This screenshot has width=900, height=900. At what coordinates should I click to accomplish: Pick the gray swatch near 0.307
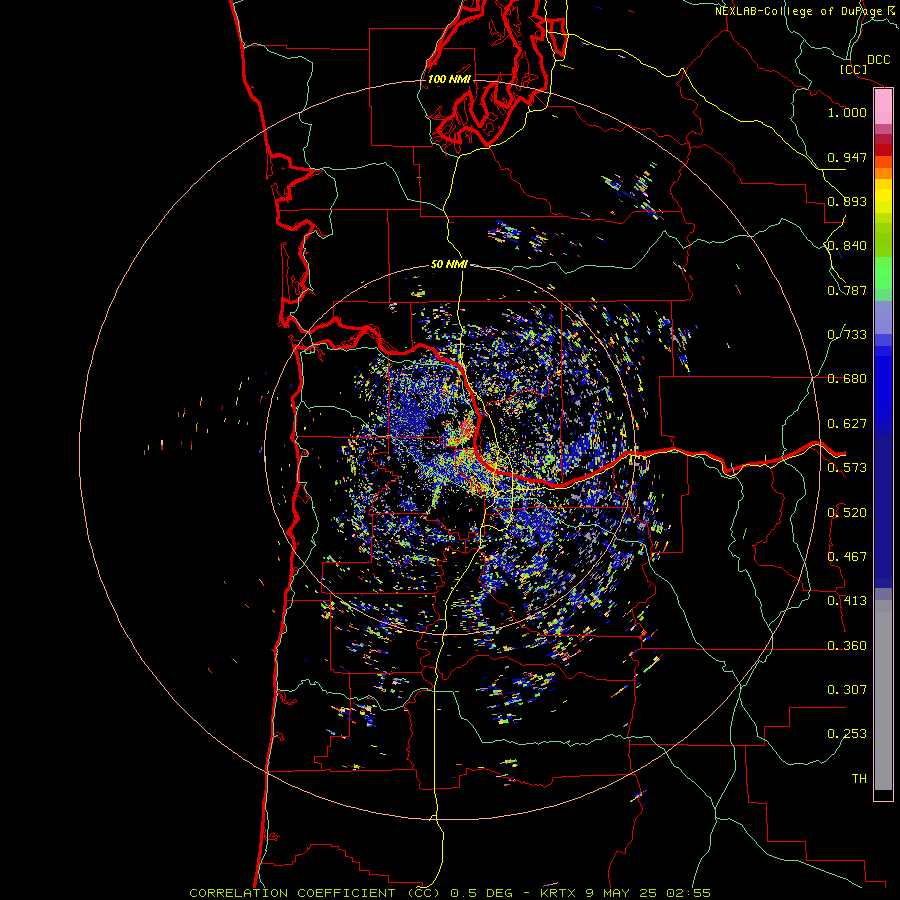coord(883,695)
